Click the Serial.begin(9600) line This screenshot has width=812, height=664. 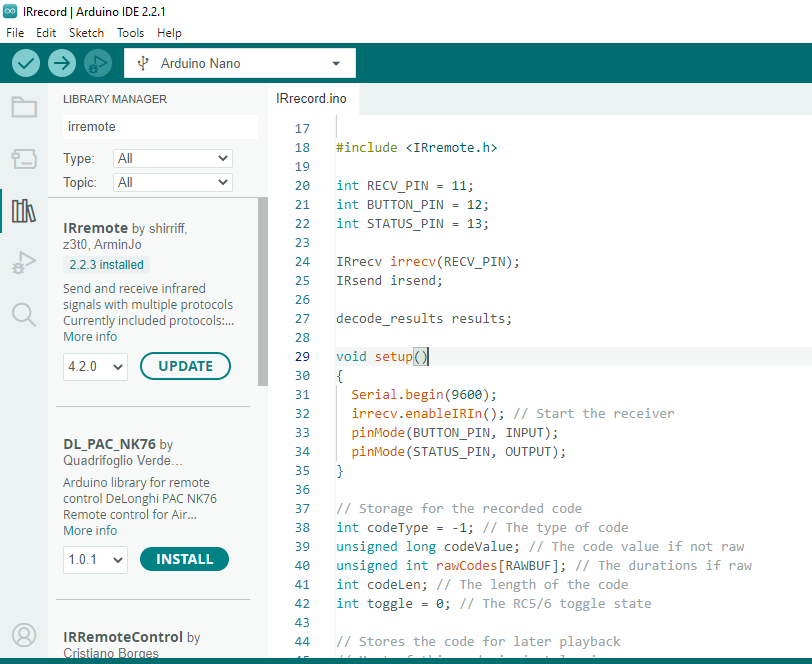(x=424, y=395)
